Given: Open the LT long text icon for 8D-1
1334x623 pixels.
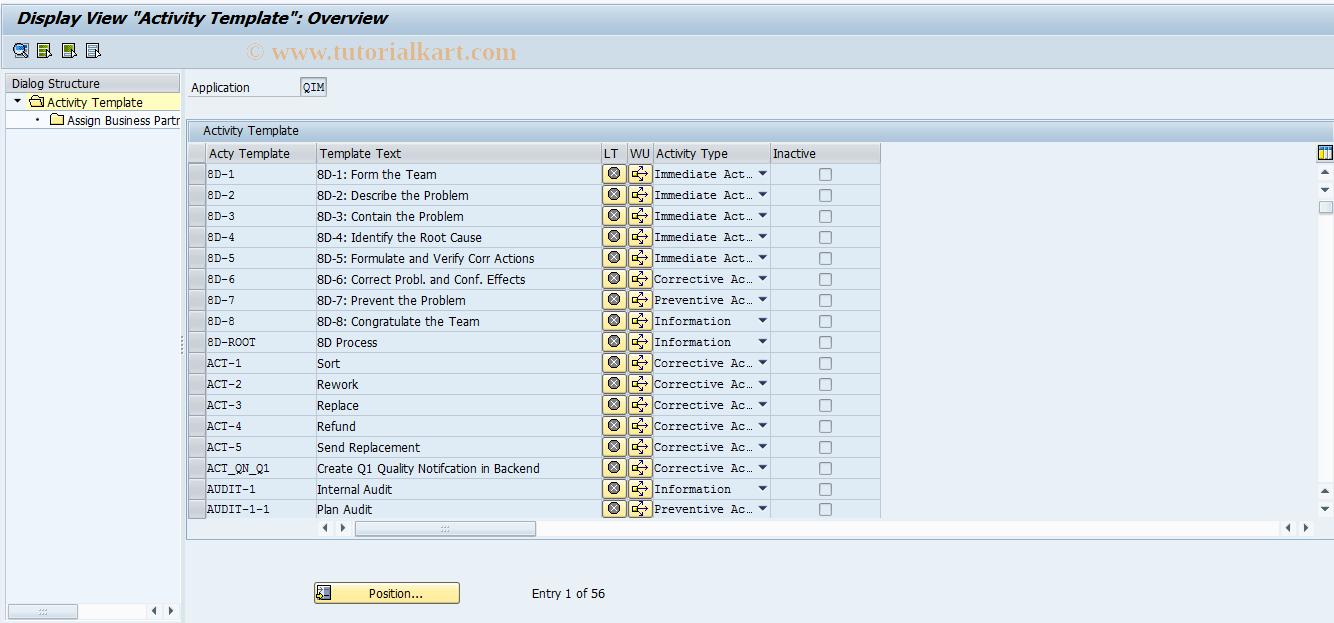Looking at the screenshot, I should 613,173.
